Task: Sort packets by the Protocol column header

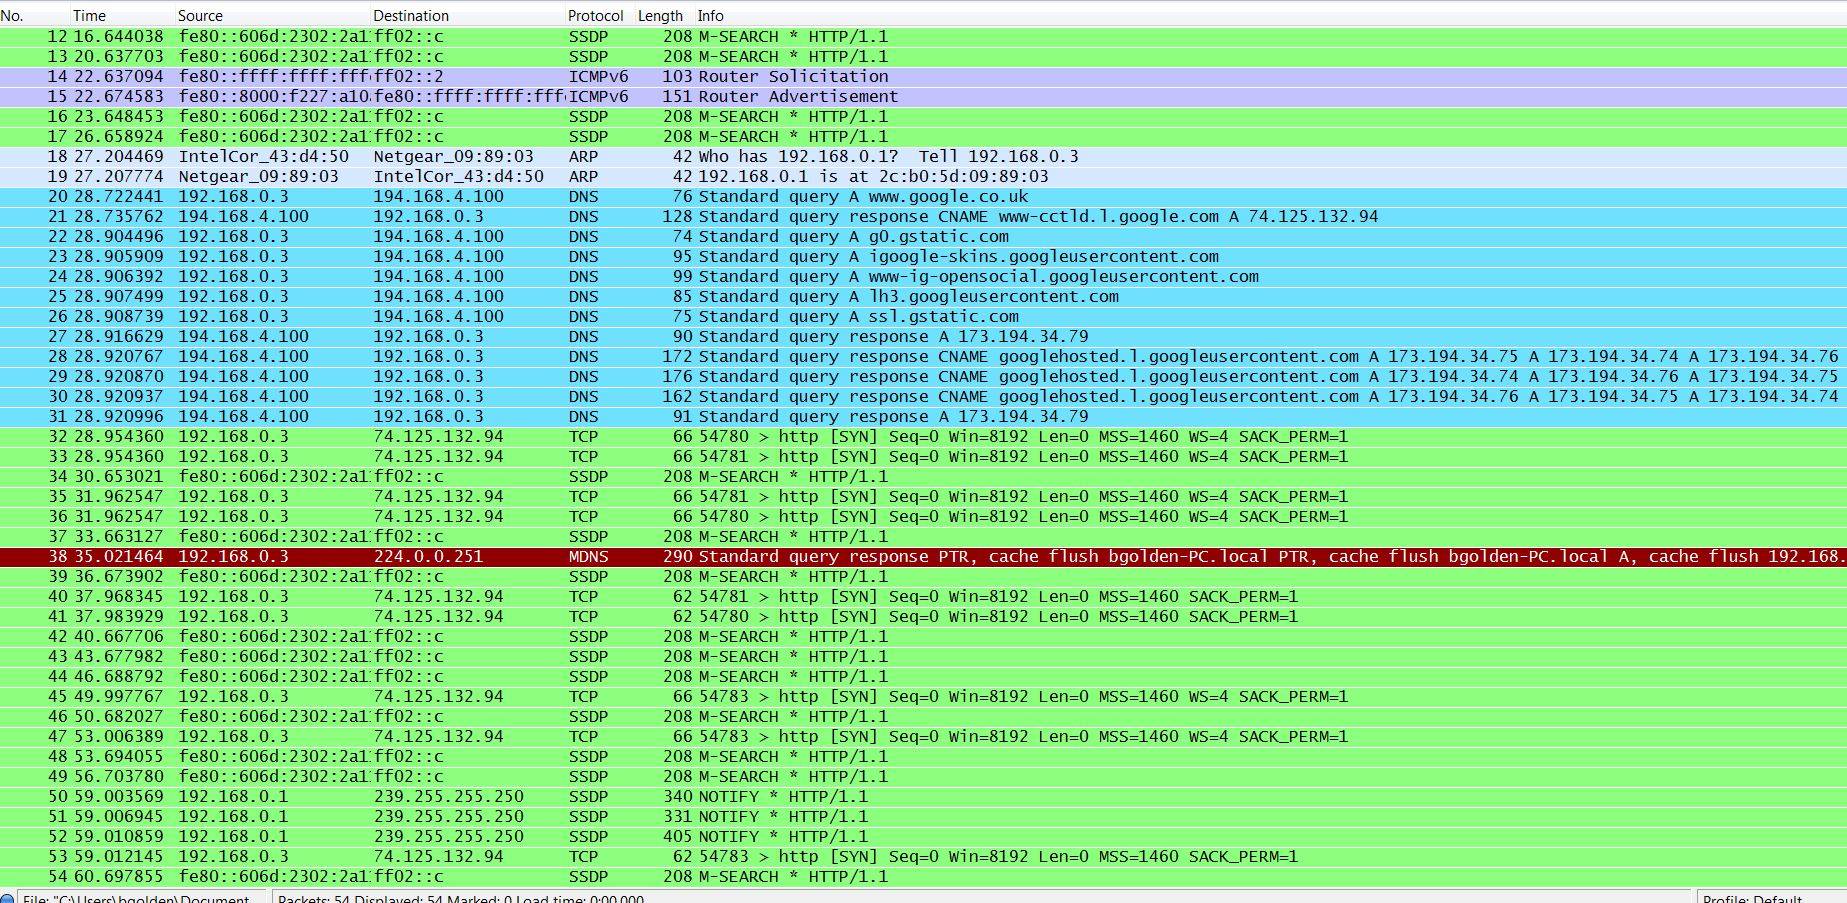Action: click(x=595, y=16)
